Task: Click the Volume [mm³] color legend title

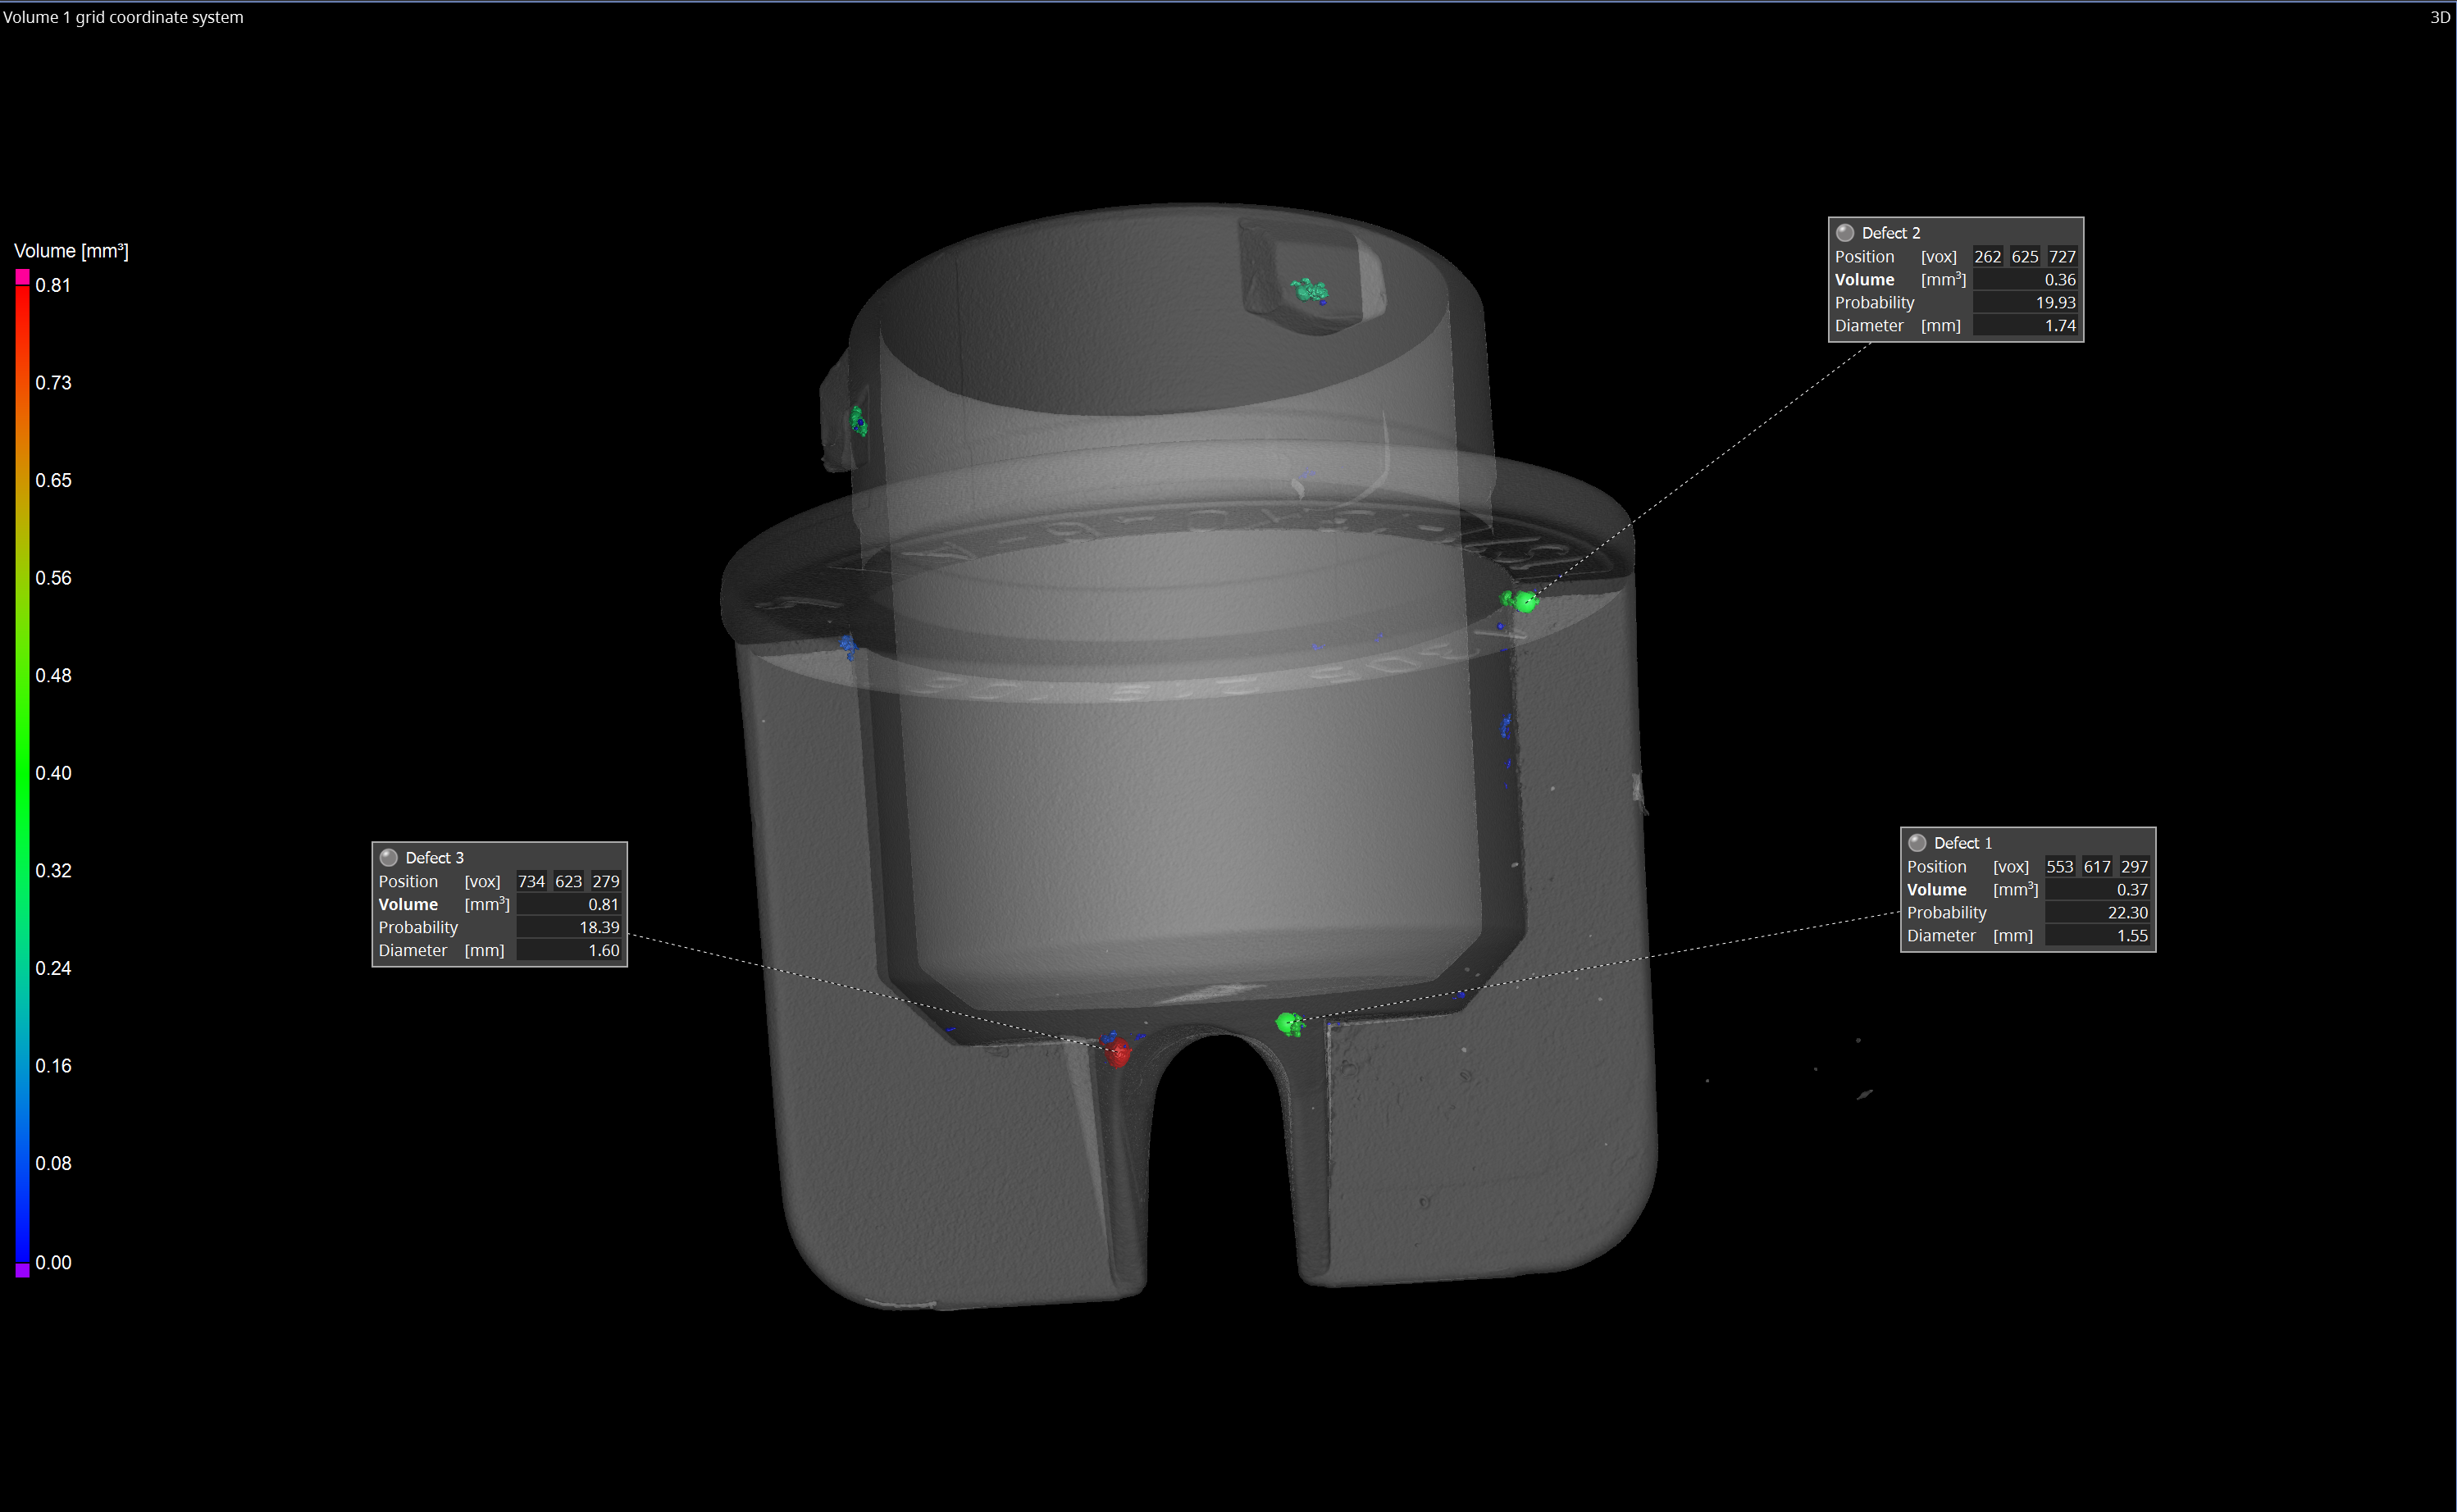Action: (71, 251)
